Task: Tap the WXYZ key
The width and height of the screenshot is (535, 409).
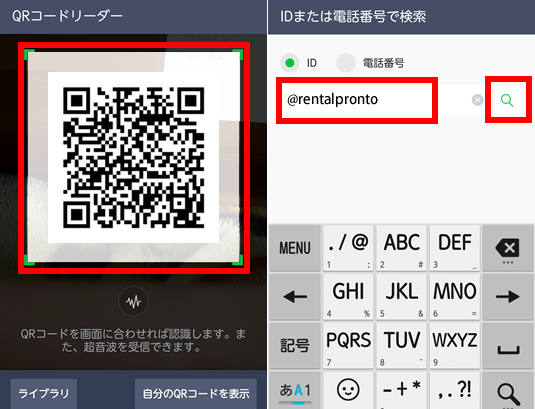Action: [455, 346]
